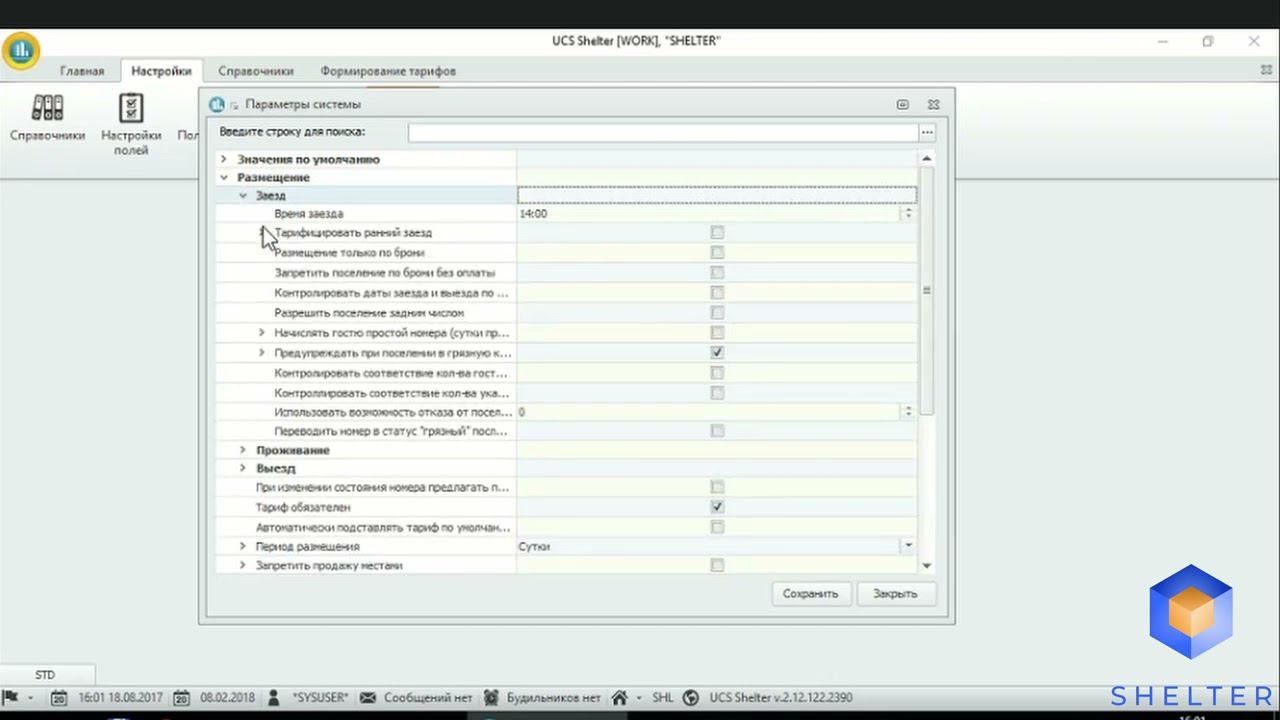Click scroll-down arrow of settings list

[926, 566]
